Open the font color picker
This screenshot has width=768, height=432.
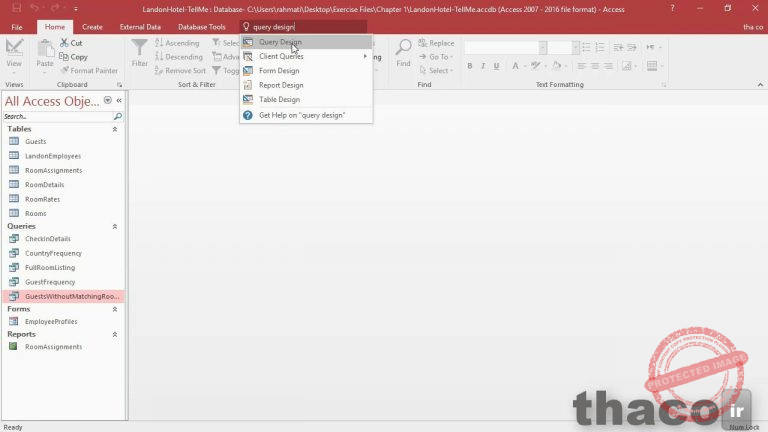tap(517, 66)
